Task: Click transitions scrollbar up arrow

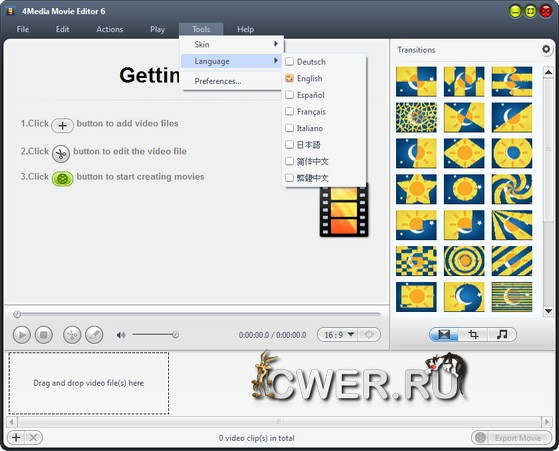Action: (x=548, y=72)
